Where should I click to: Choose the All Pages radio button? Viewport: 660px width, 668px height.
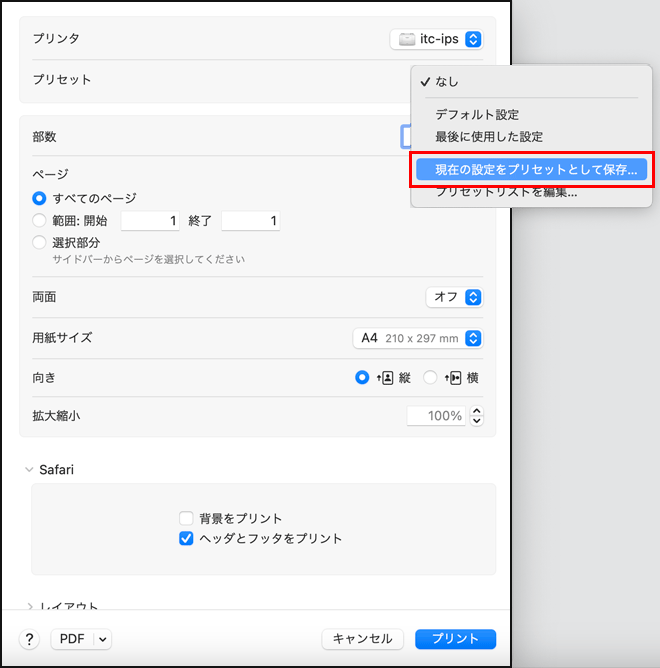(x=40, y=198)
